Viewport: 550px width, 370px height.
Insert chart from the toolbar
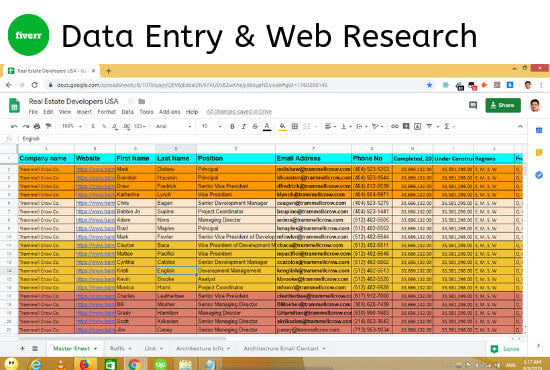pos(417,126)
